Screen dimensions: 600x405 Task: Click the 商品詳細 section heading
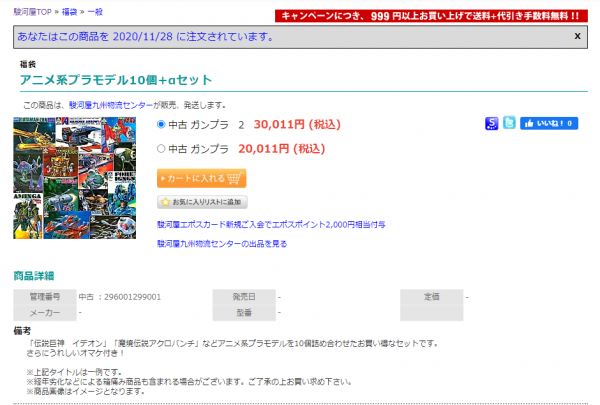(34, 275)
